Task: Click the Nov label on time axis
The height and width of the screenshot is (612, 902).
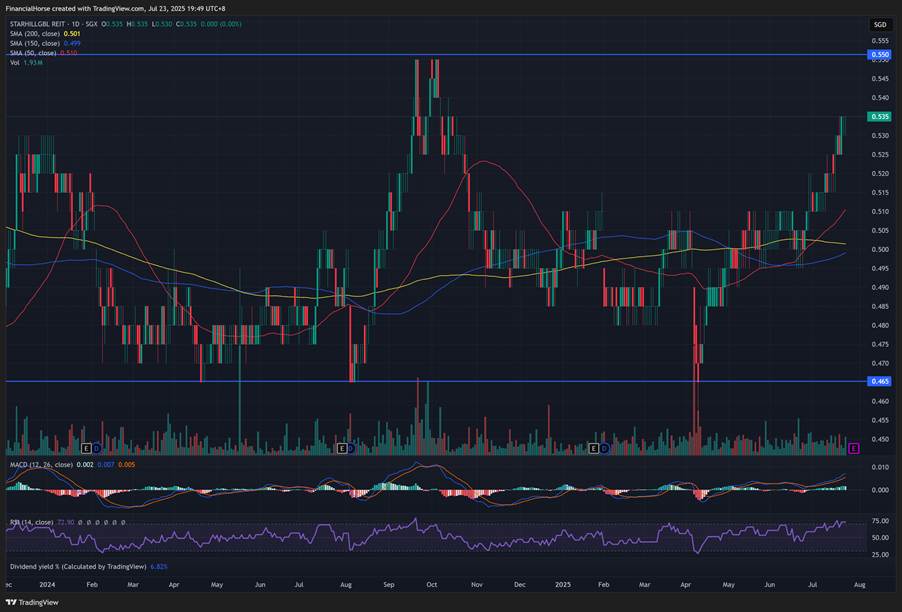Action: coord(476,584)
